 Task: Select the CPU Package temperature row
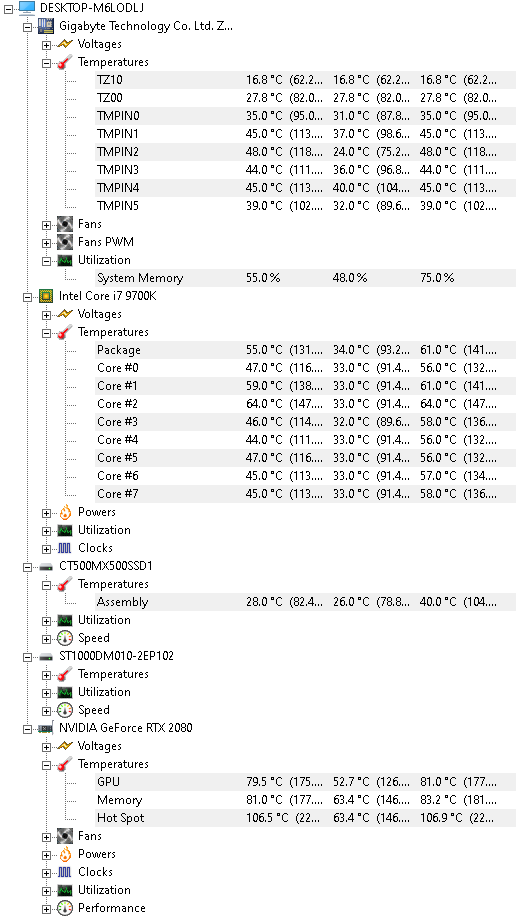pos(306,350)
